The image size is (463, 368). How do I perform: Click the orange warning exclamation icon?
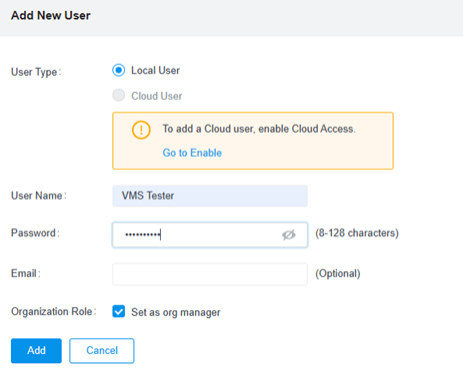(x=141, y=129)
